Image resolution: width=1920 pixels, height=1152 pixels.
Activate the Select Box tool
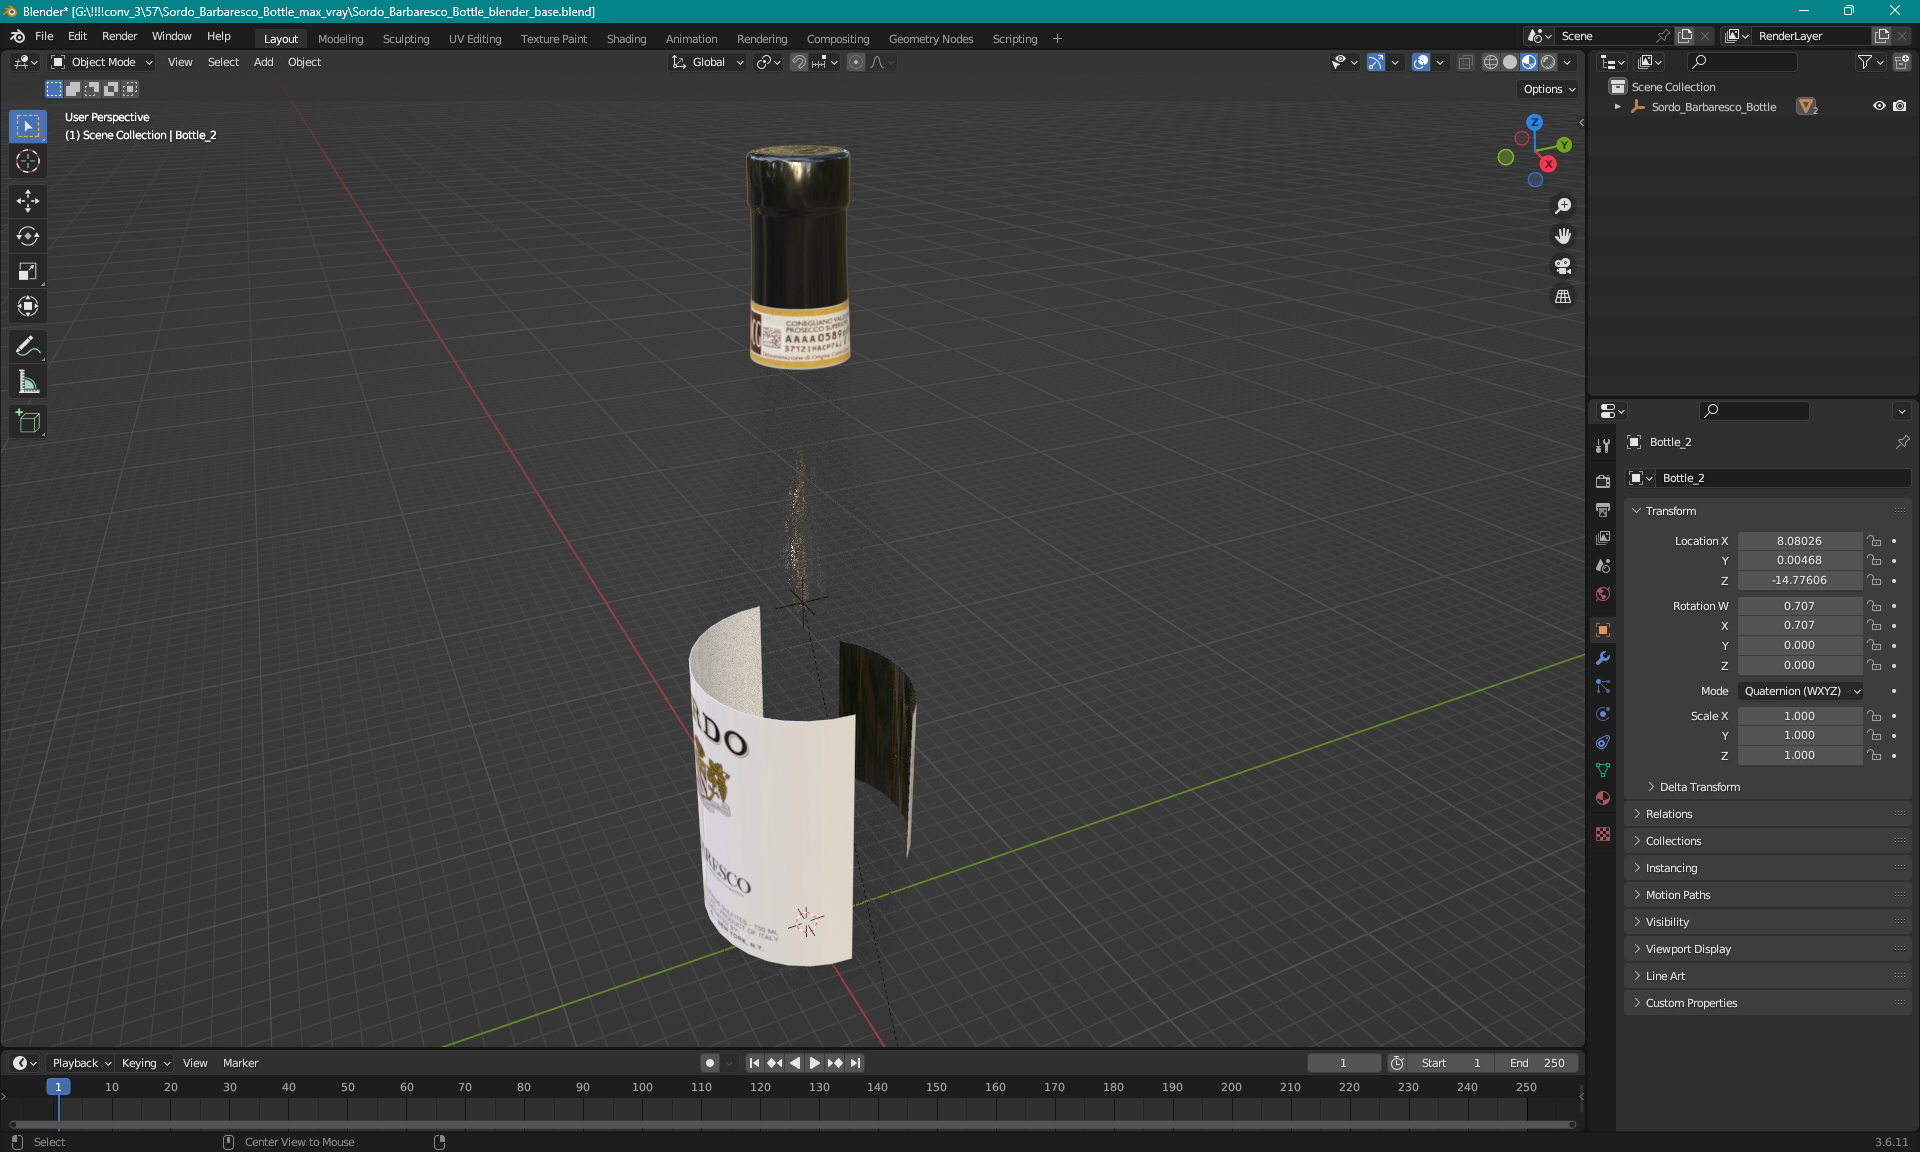pyautogui.click(x=28, y=126)
